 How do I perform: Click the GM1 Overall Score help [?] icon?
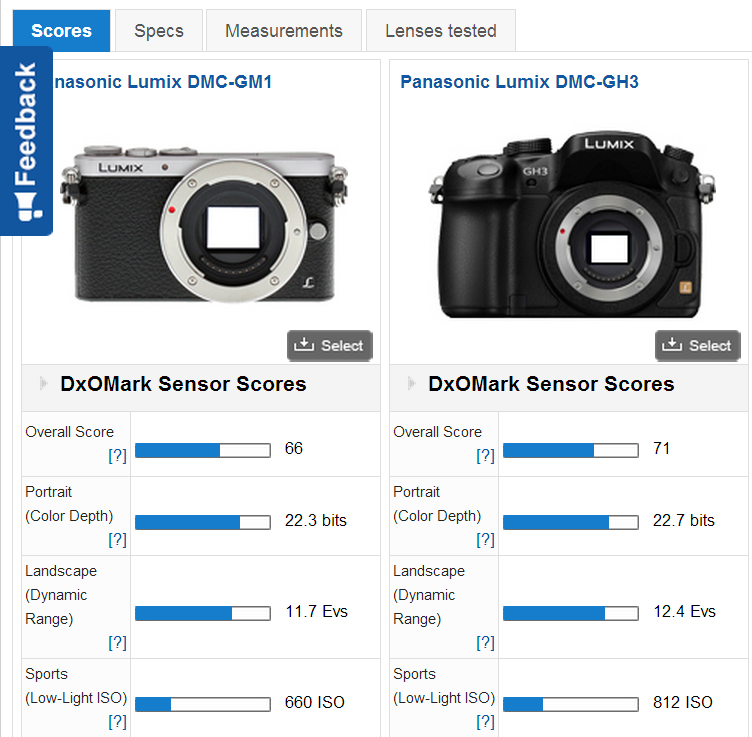point(117,456)
